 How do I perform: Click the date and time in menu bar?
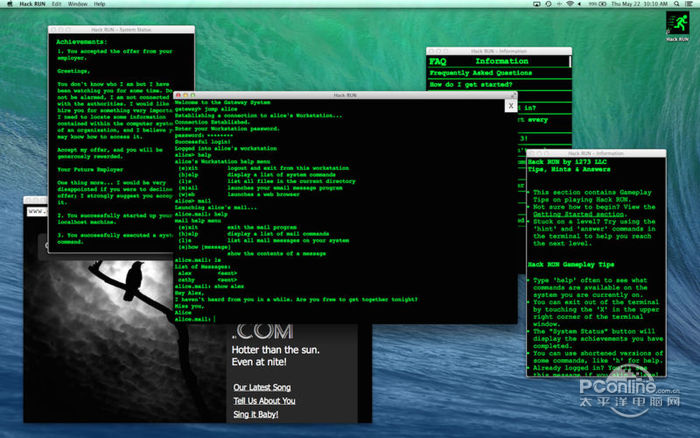pos(640,5)
